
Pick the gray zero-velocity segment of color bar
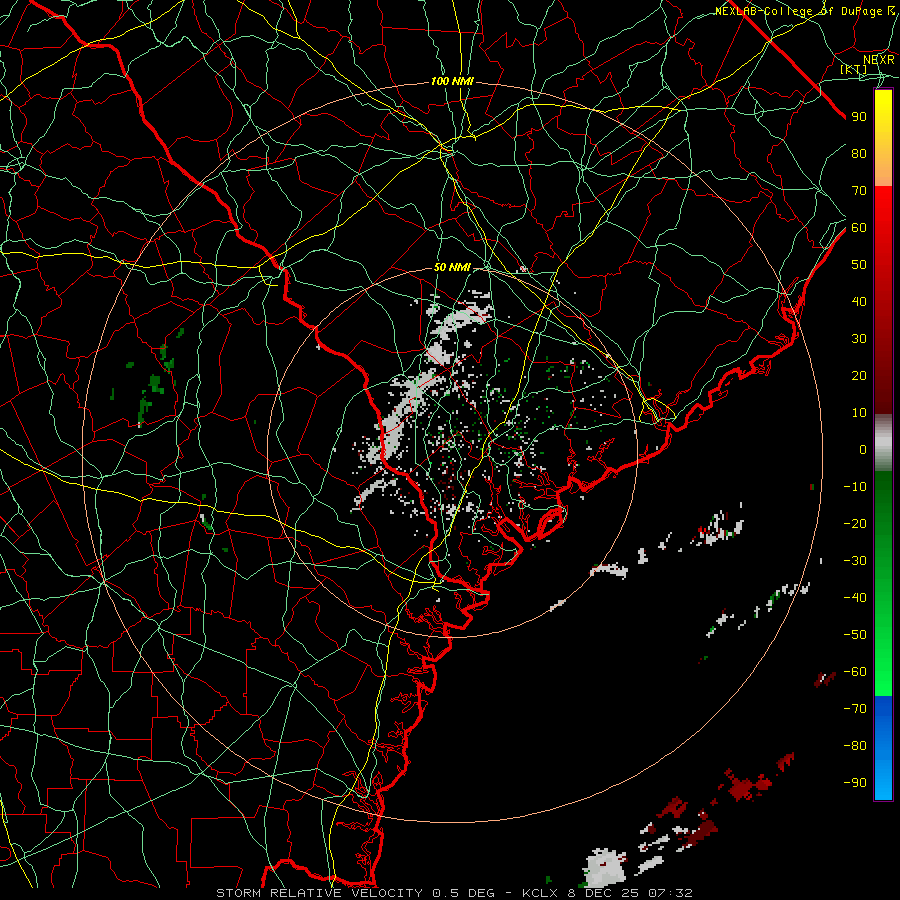click(883, 443)
